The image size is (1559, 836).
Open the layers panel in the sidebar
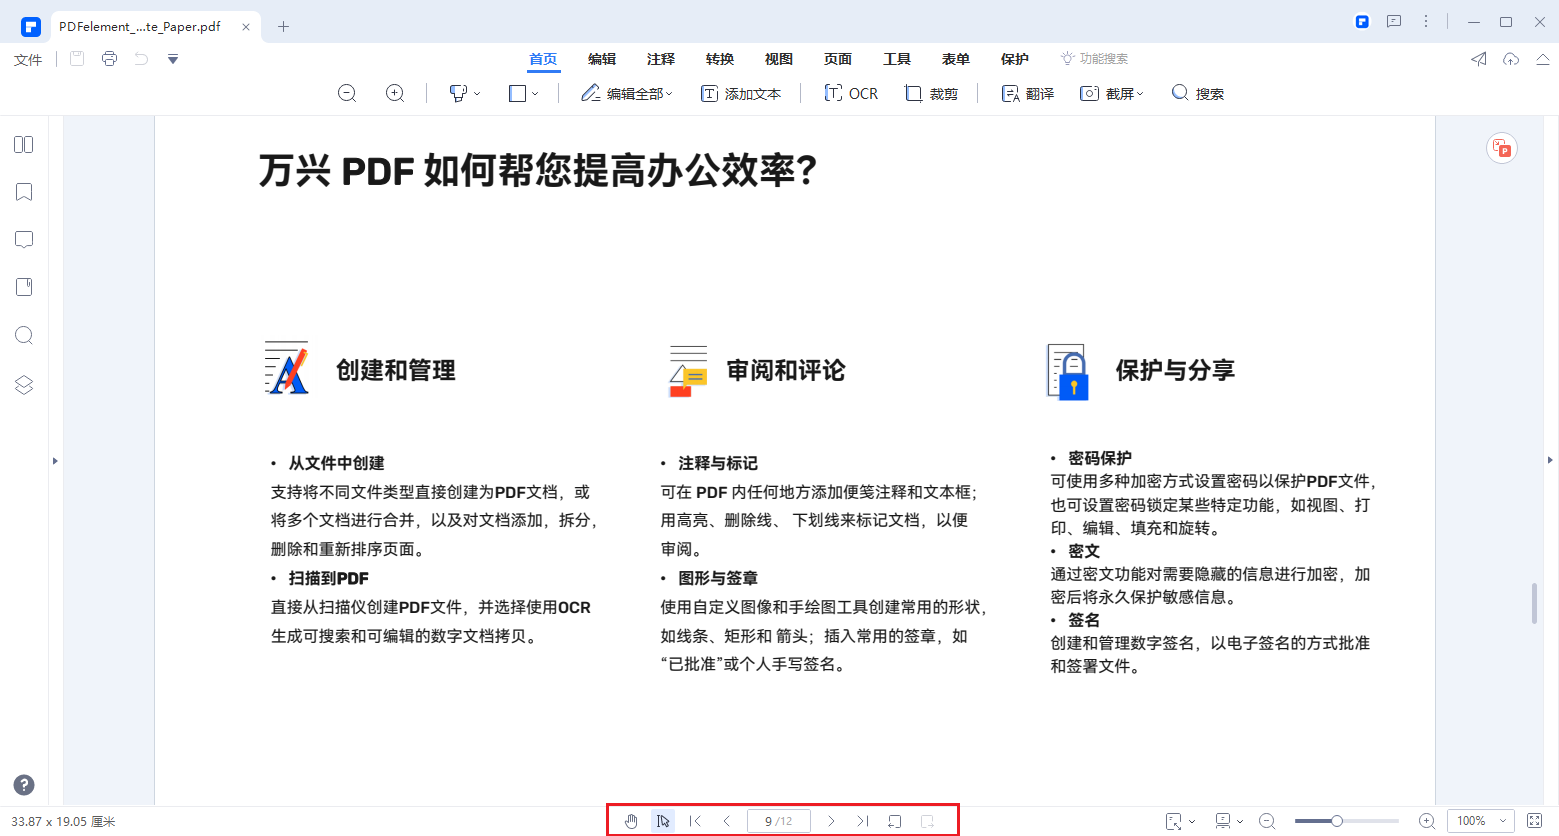tap(23, 384)
